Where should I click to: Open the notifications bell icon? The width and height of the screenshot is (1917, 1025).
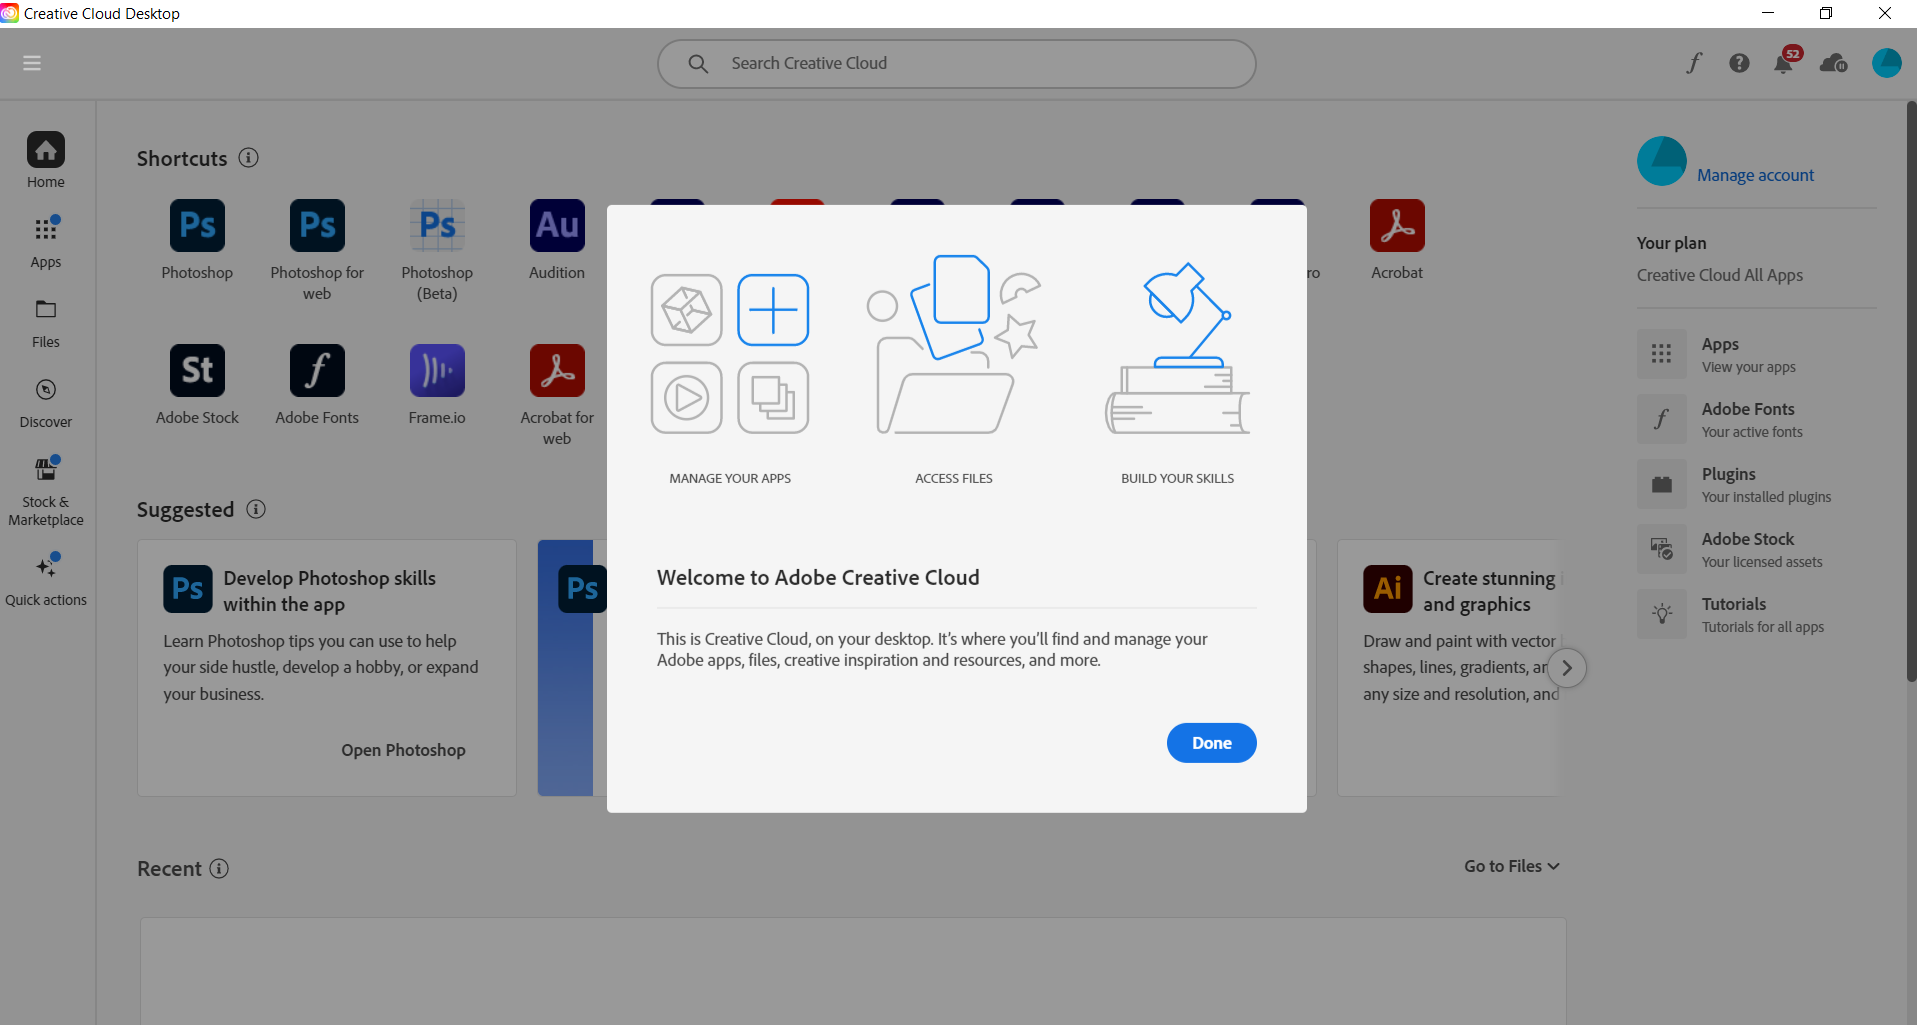tap(1783, 64)
